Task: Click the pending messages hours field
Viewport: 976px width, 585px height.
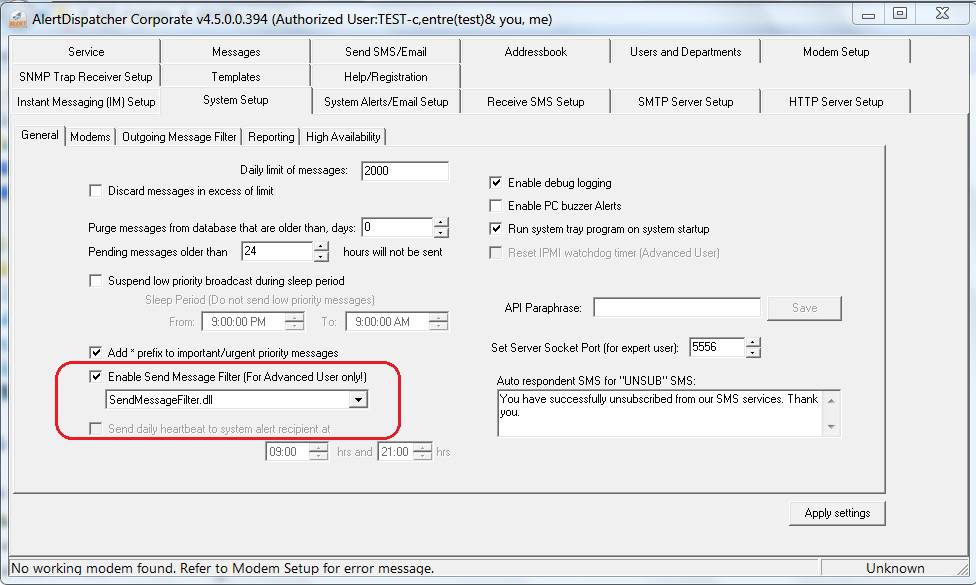Action: tap(277, 251)
